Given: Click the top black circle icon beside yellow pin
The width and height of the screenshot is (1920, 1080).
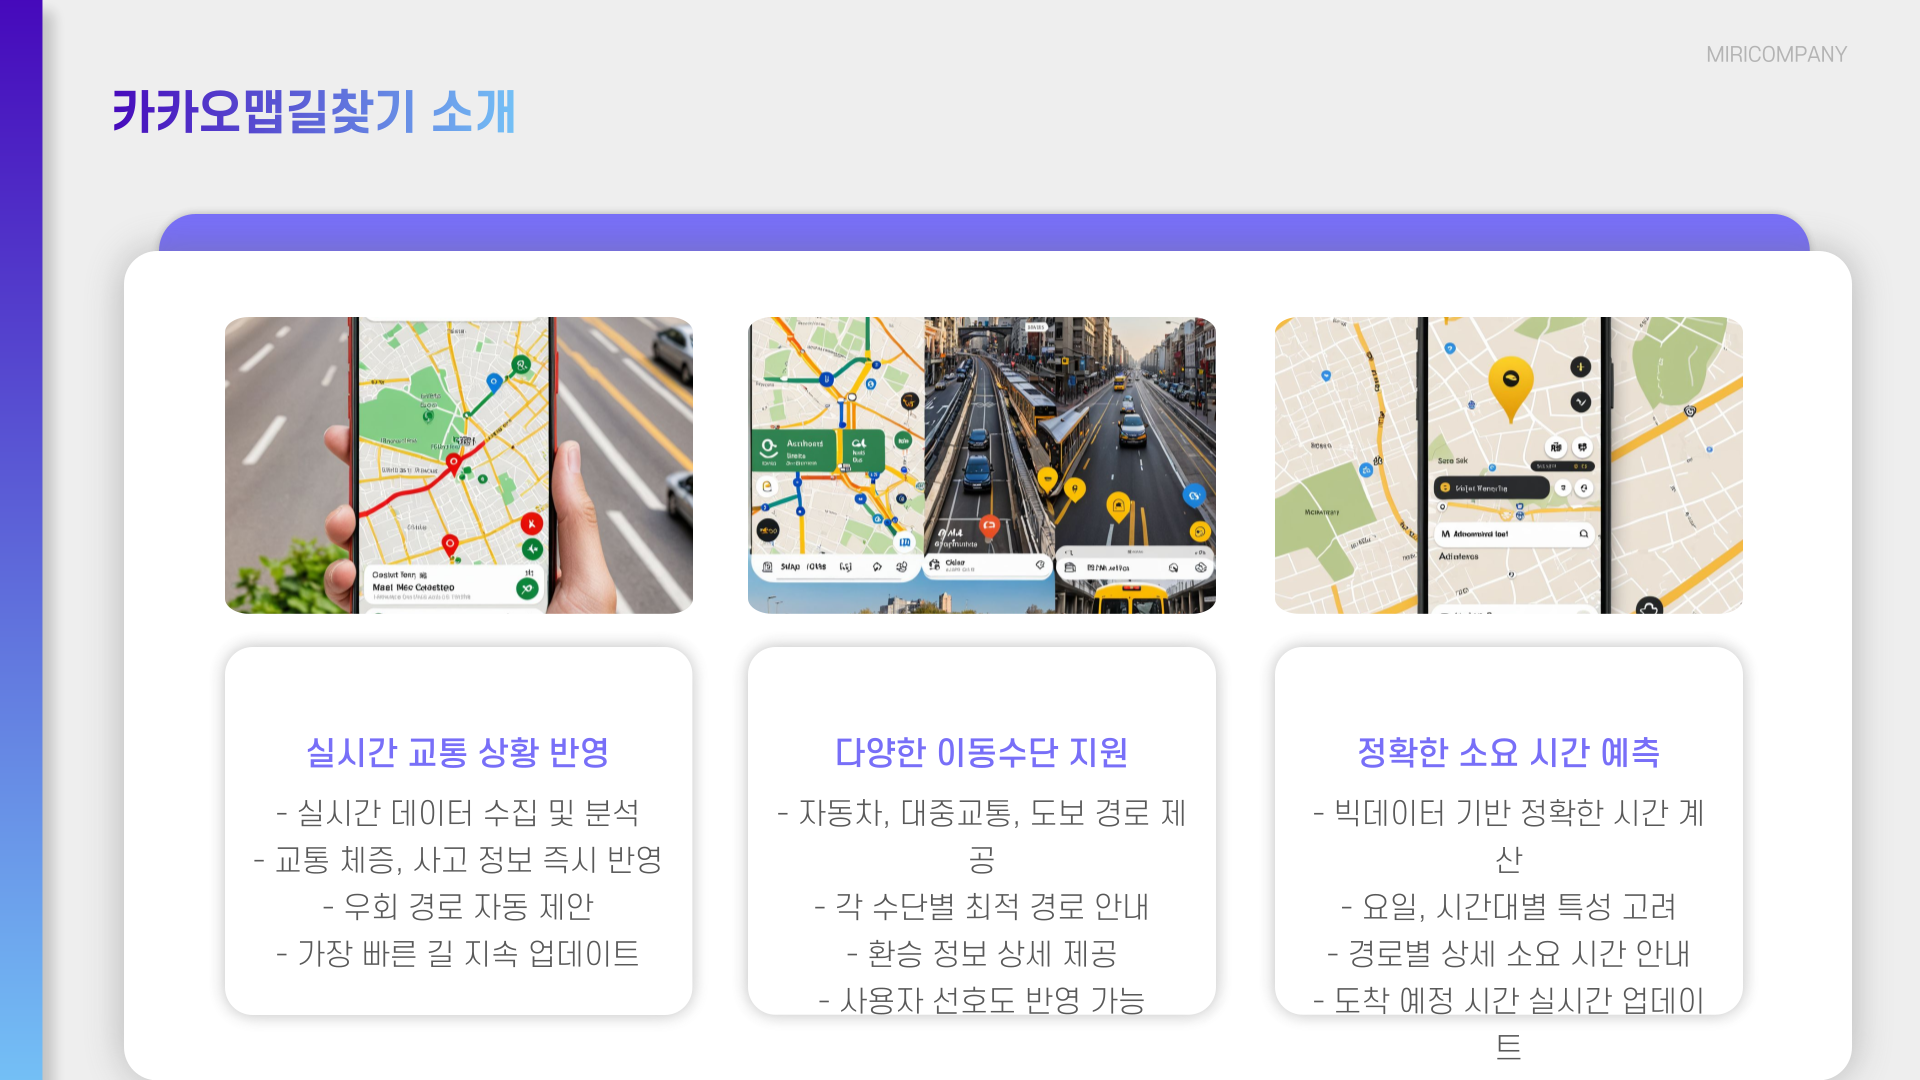Looking at the screenshot, I should pyautogui.click(x=1580, y=367).
